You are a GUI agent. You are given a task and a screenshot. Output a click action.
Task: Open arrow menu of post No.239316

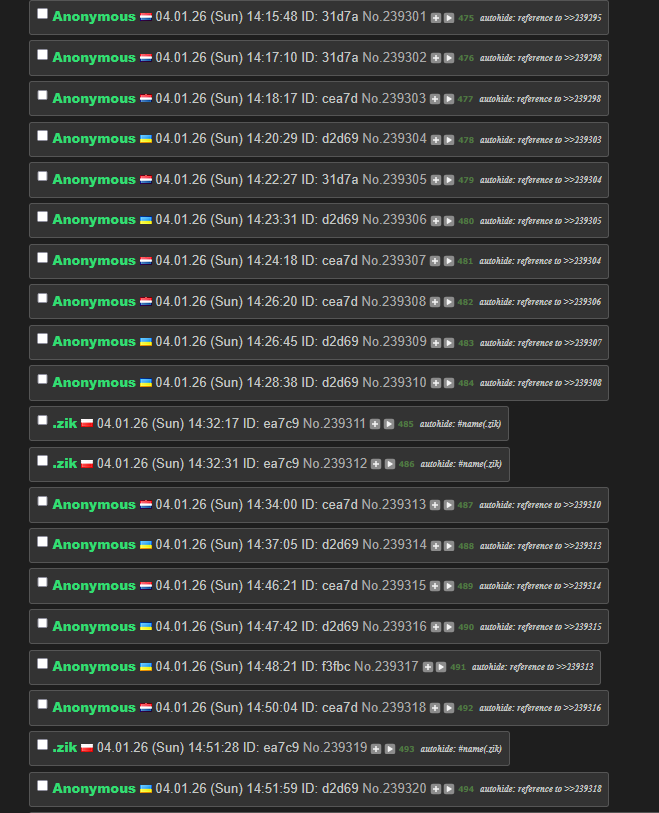tap(449, 627)
